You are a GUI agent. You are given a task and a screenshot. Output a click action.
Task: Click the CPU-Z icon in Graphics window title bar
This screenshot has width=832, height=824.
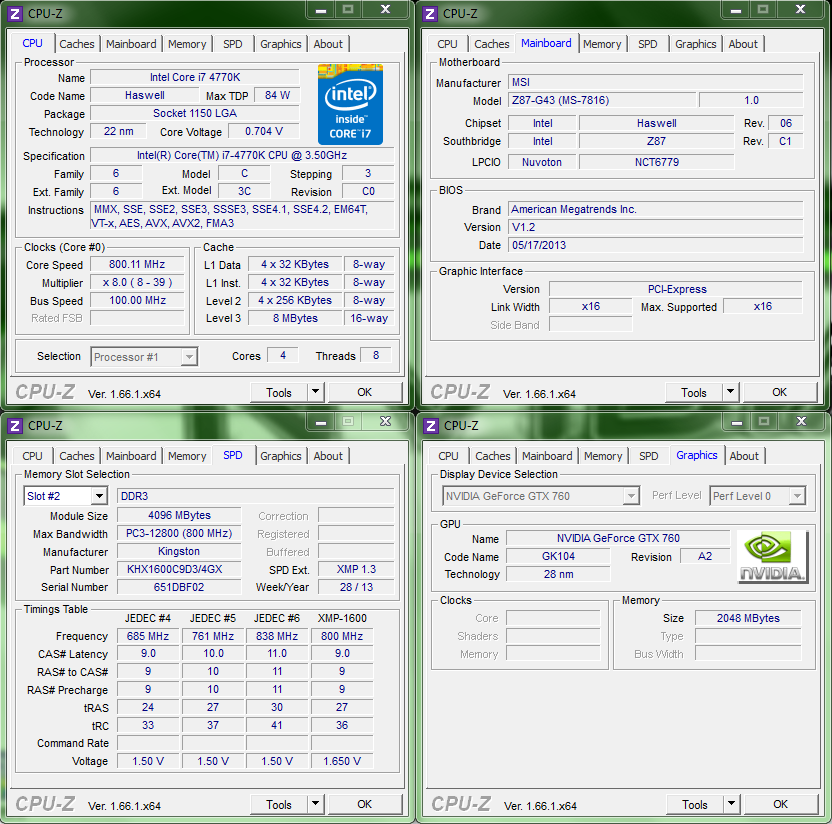pyautogui.click(x=431, y=426)
